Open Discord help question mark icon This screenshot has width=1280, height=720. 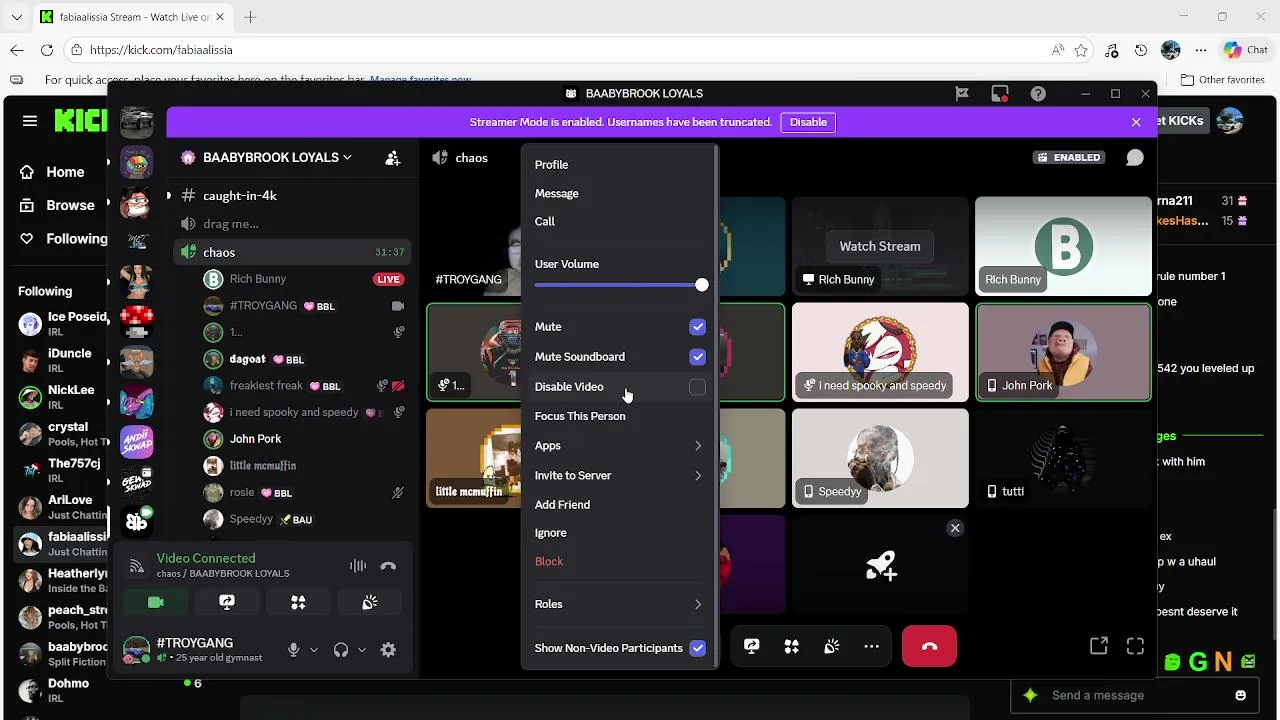click(1038, 94)
